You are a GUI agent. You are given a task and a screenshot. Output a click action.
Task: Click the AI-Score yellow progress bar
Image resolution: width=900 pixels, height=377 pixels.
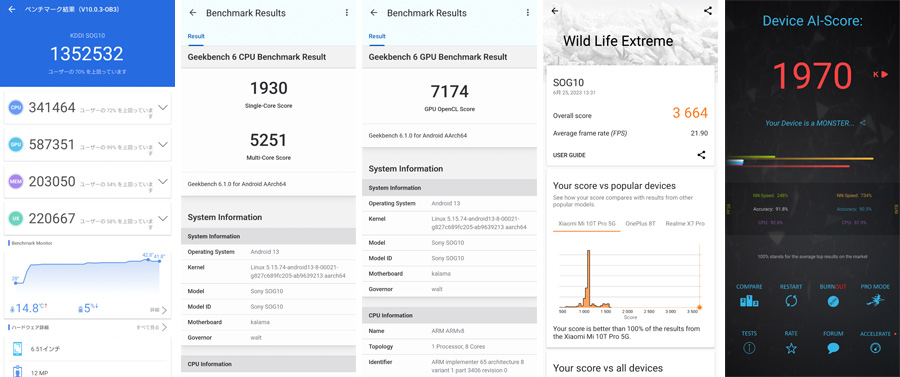pos(801,158)
